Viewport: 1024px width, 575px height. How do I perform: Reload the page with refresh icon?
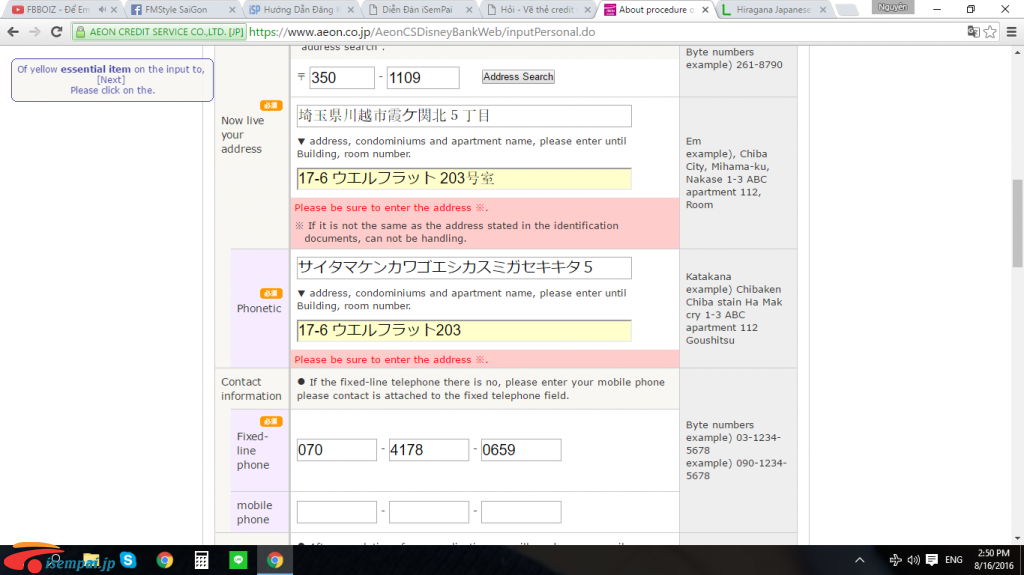click(x=57, y=31)
